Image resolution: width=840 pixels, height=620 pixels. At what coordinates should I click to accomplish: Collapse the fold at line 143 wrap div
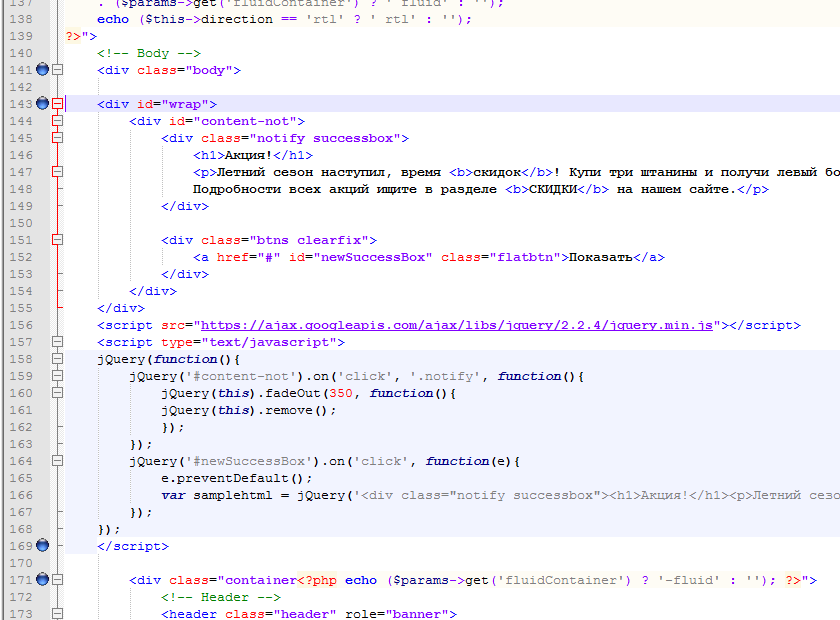57,103
